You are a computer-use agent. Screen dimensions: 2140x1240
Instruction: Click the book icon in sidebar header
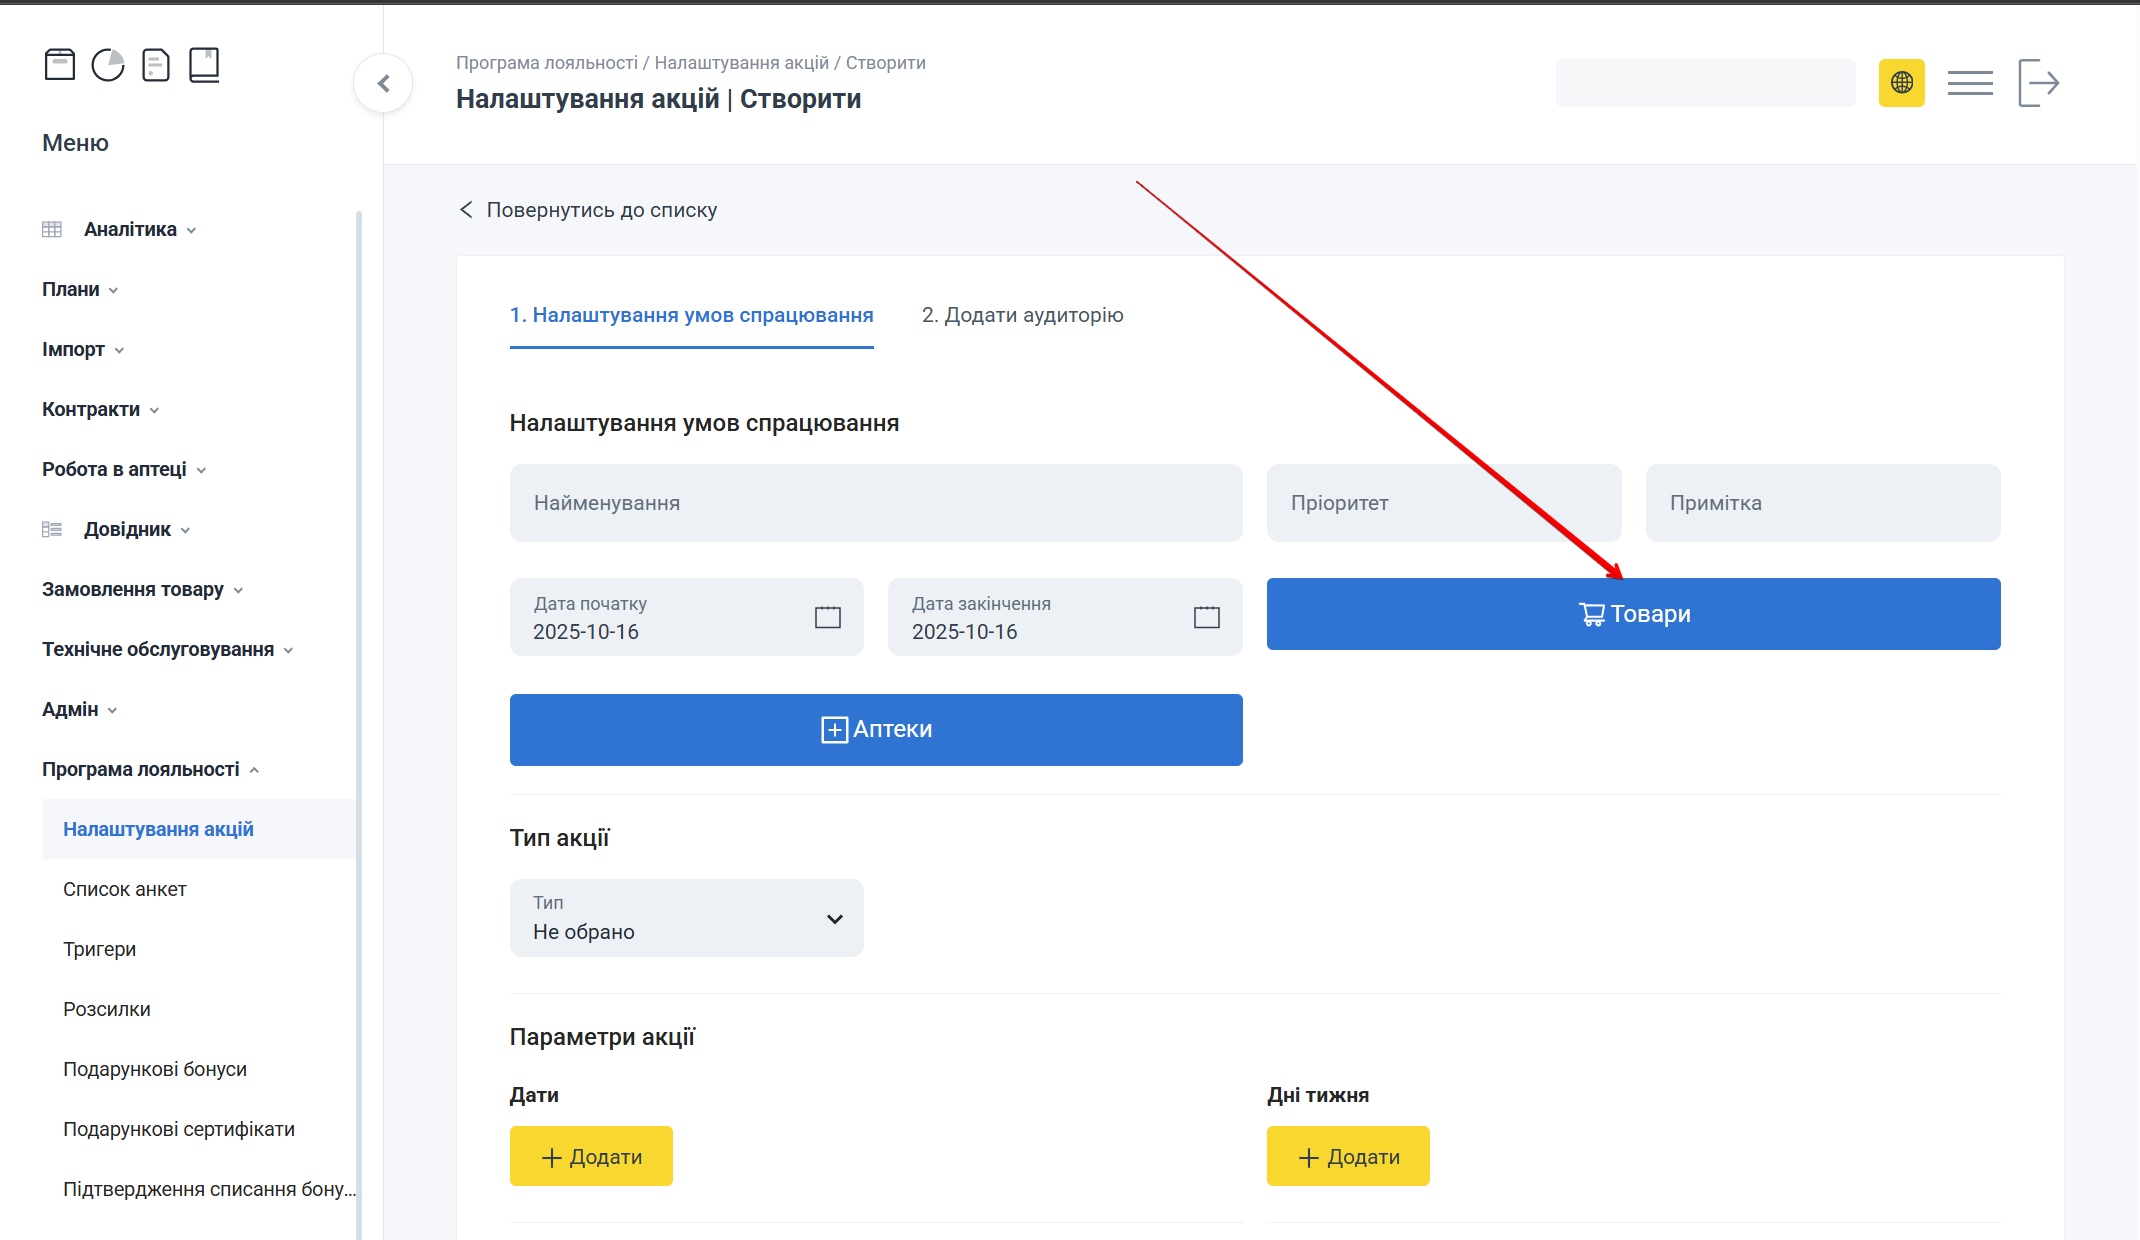pyautogui.click(x=204, y=64)
